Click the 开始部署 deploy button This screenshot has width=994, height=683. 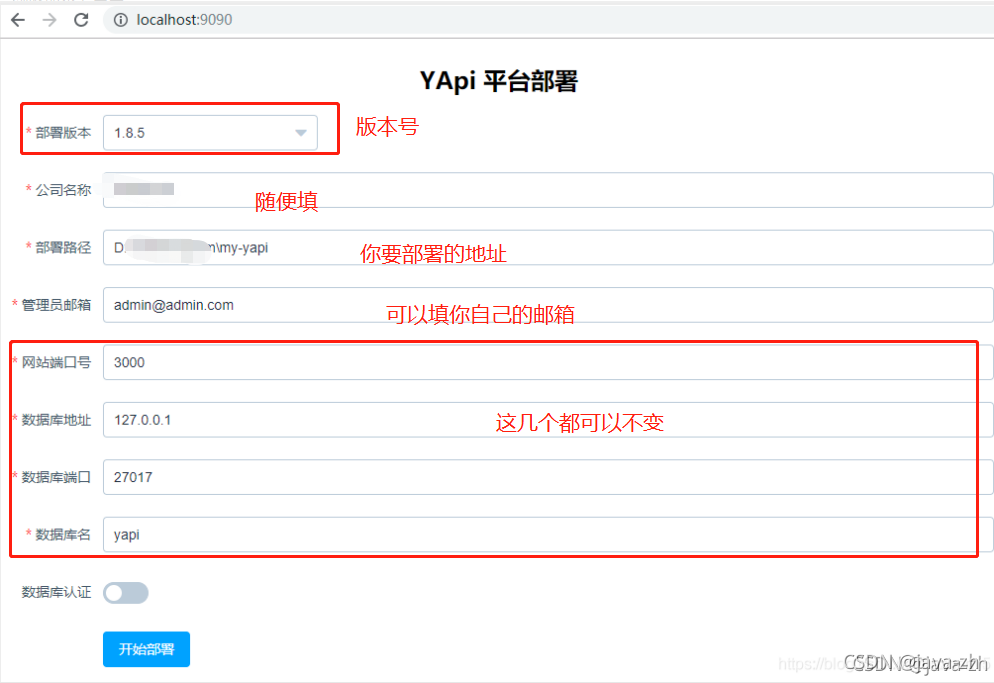coord(146,649)
